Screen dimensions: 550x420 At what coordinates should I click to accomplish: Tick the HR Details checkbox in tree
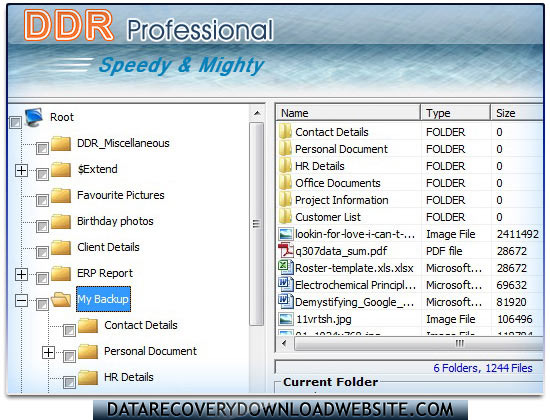tap(69, 382)
